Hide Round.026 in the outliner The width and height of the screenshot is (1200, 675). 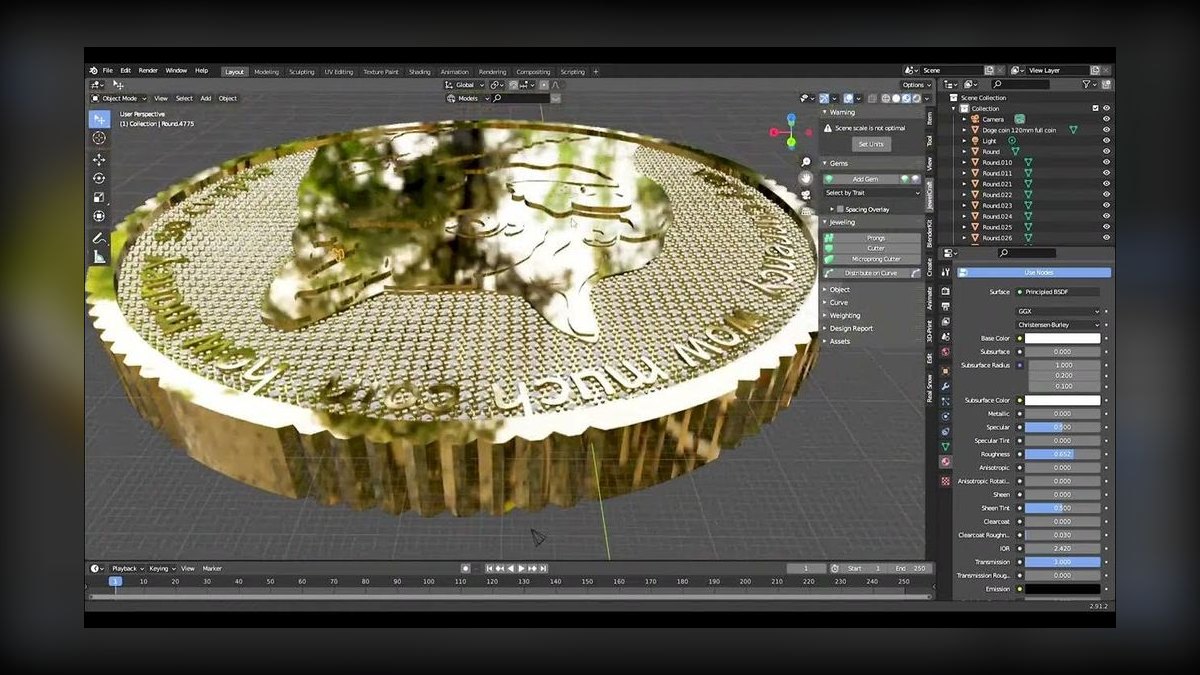click(x=1106, y=238)
